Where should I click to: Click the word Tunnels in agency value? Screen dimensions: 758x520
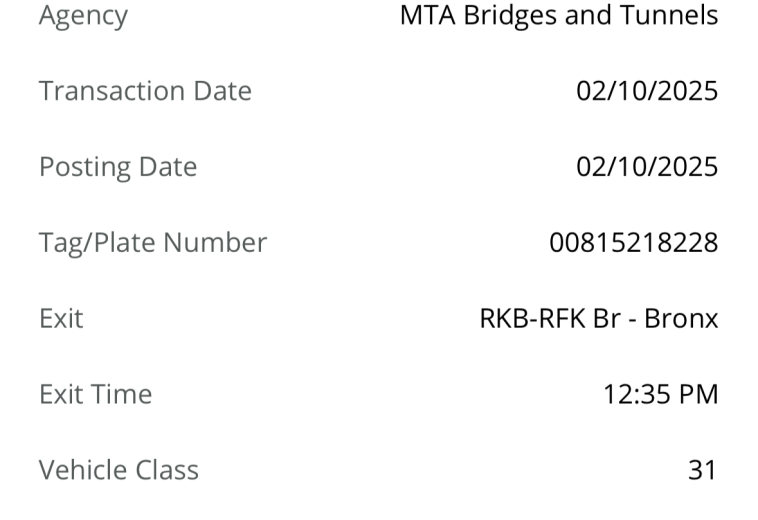[669, 15]
